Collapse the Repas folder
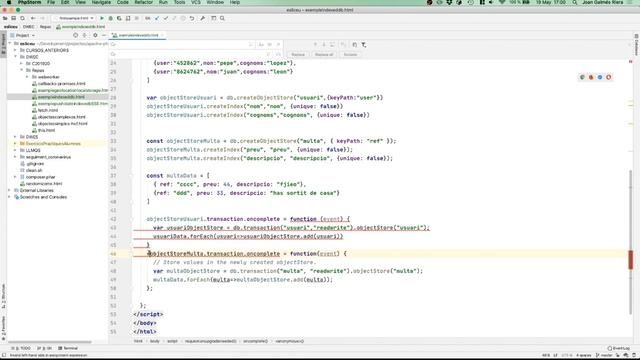This screenshot has height=360, width=640. (22, 70)
